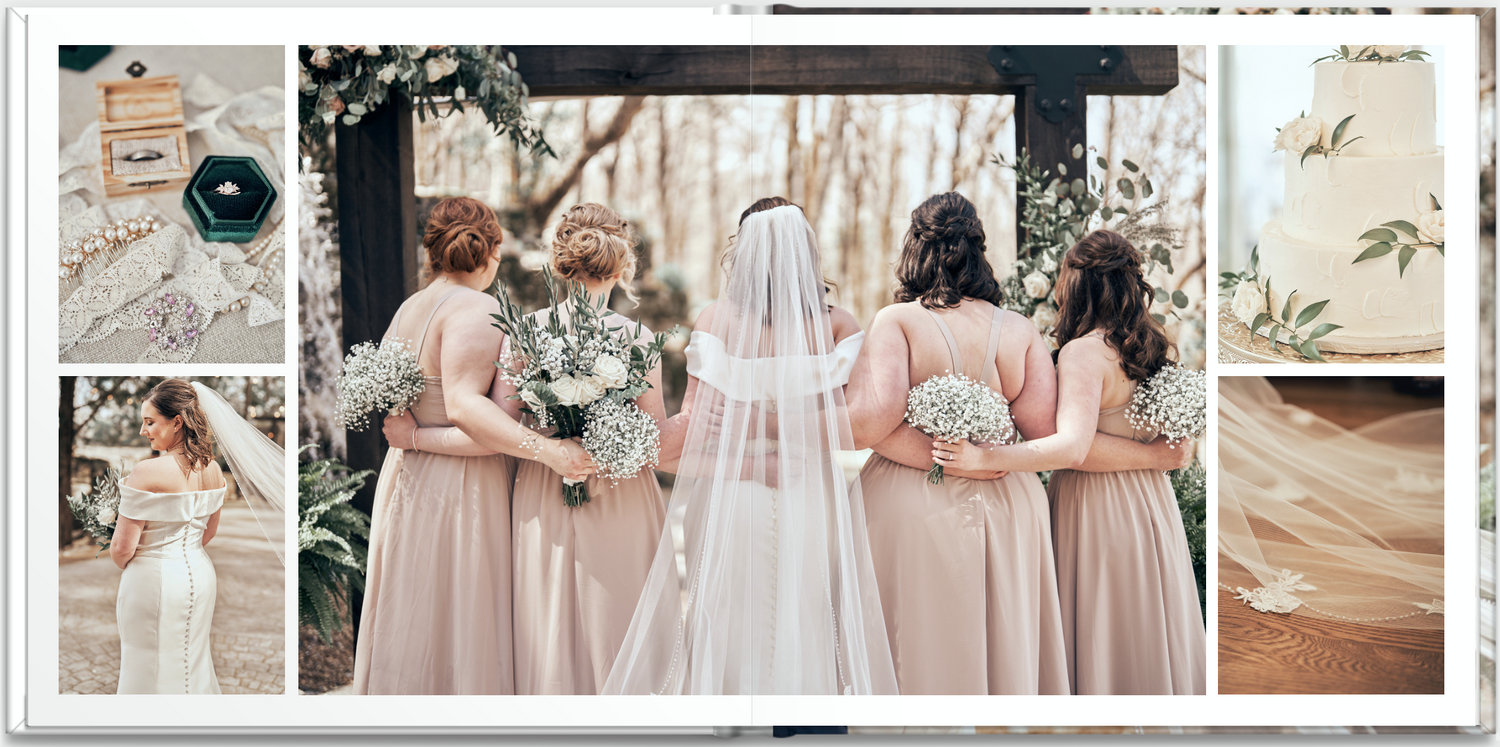Click the bride's long veil in center photo
Screen dimensions: 1500x747
coord(758,500)
